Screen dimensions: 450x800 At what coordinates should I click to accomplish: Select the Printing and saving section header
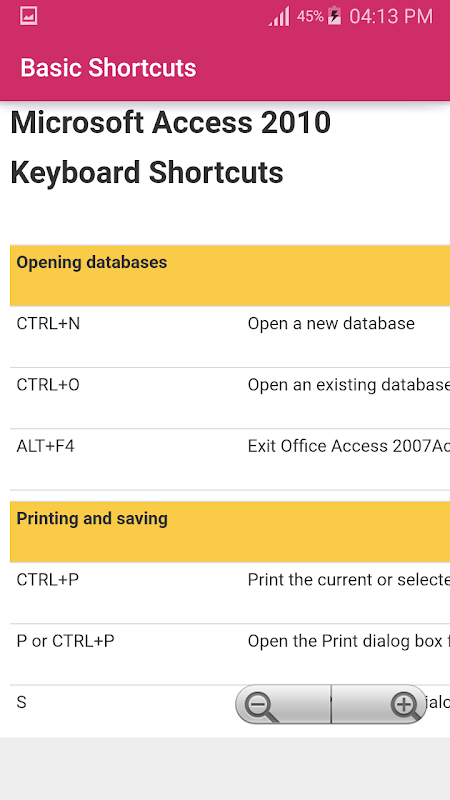pyautogui.click(x=230, y=532)
